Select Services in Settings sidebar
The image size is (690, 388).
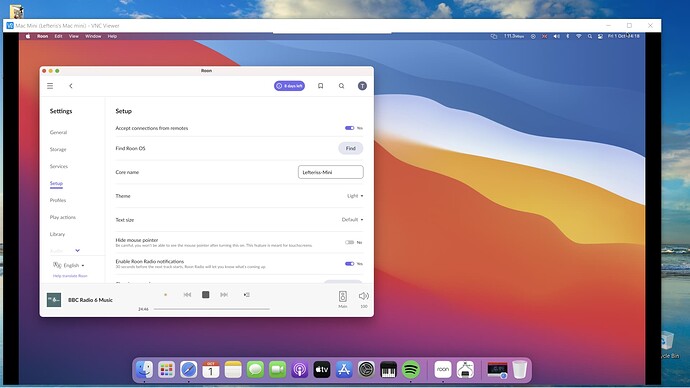[59, 166]
